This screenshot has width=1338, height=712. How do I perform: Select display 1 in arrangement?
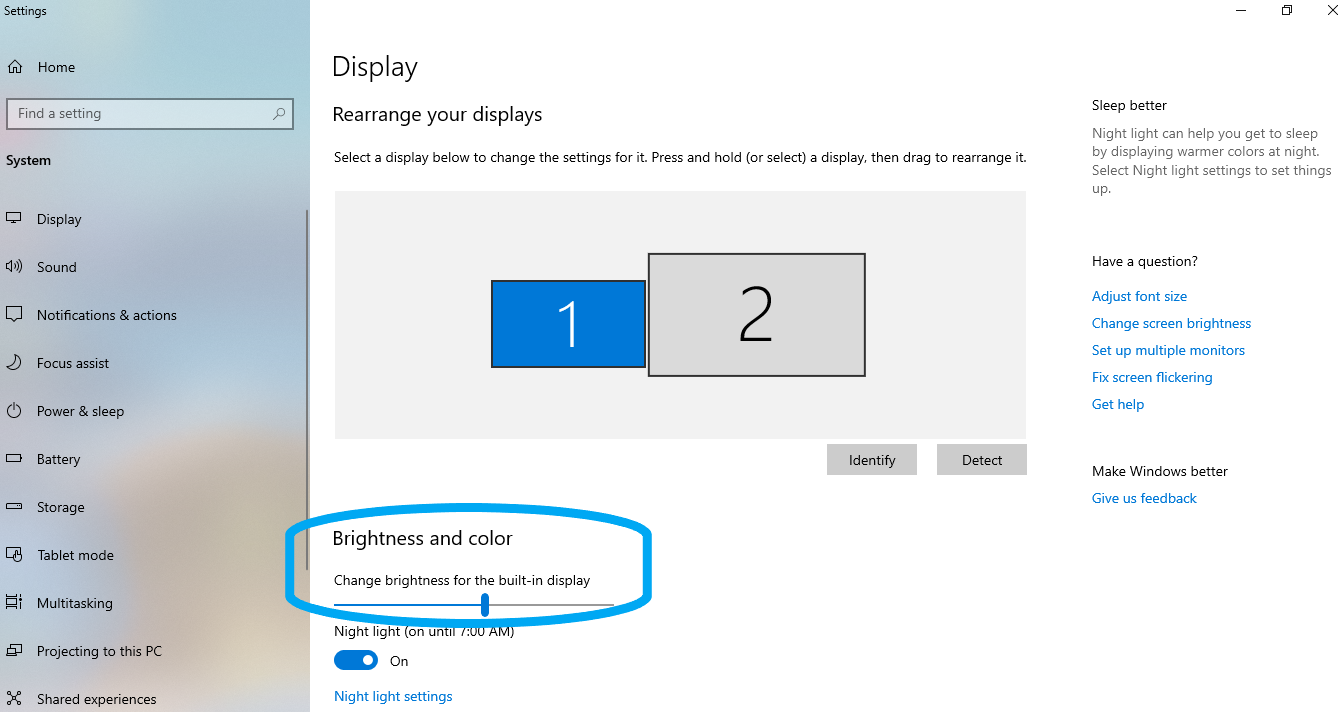pyautogui.click(x=568, y=324)
